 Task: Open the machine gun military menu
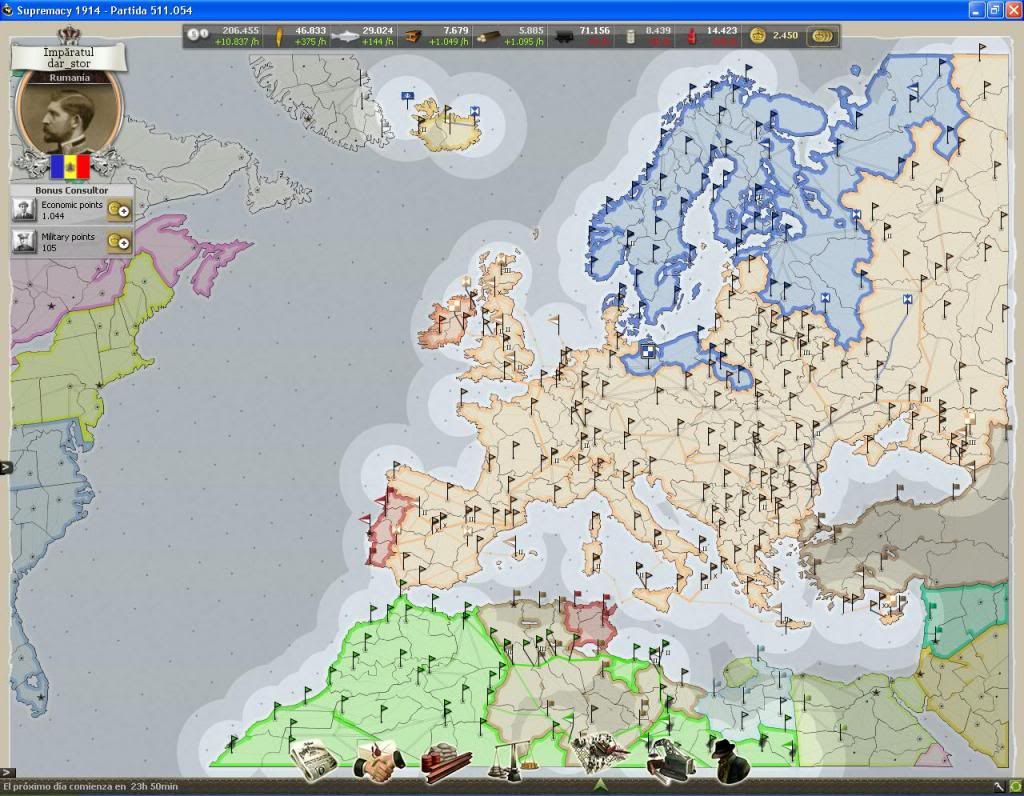click(x=671, y=761)
